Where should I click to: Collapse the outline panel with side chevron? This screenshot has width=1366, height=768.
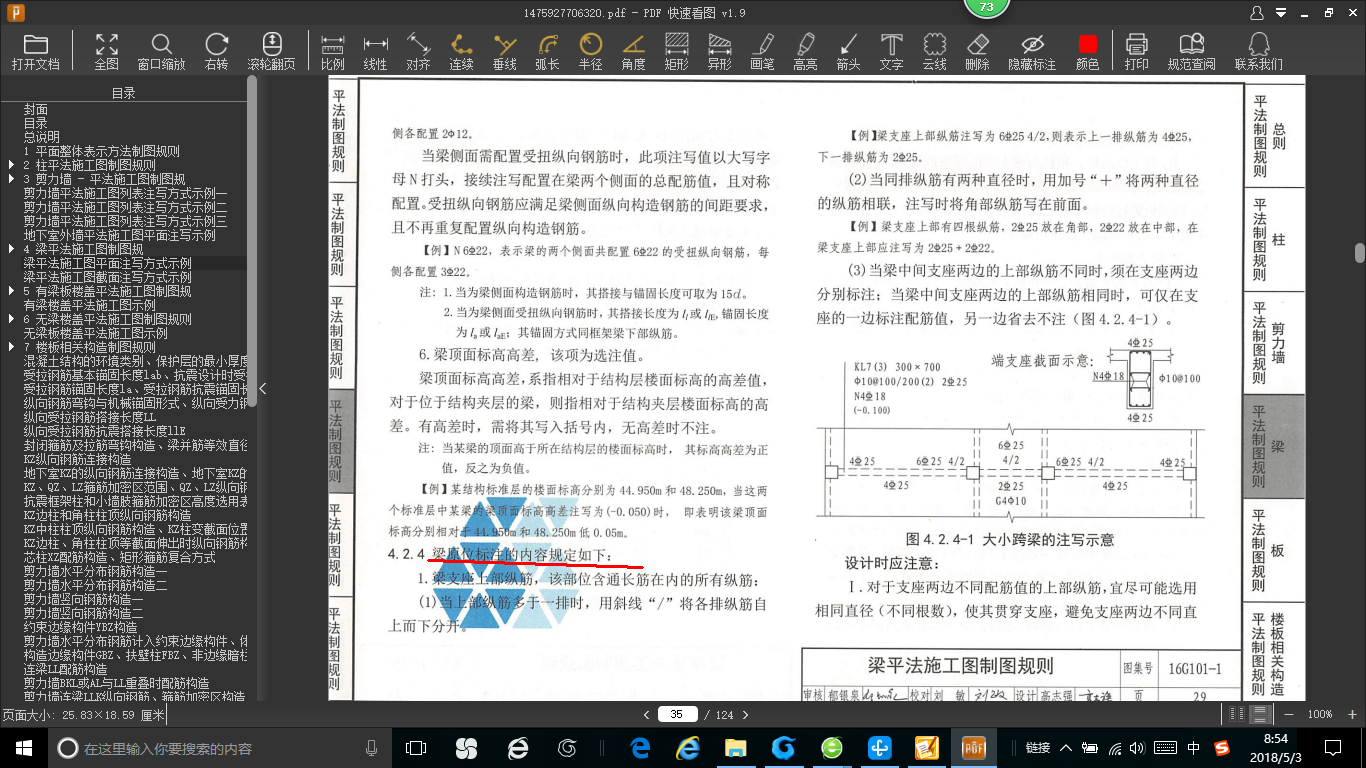tap(262, 389)
